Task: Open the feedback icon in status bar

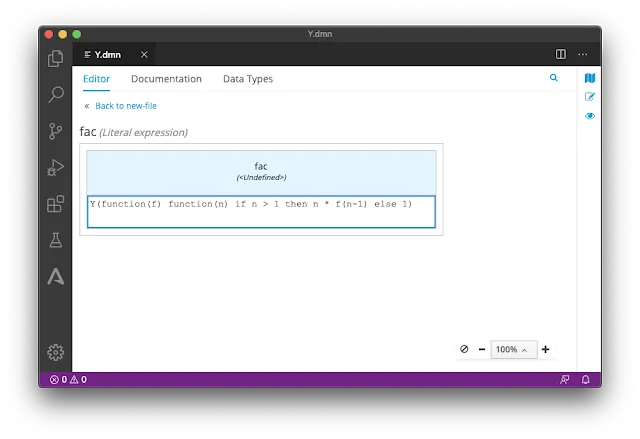Action: pyautogui.click(x=564, y=379)
